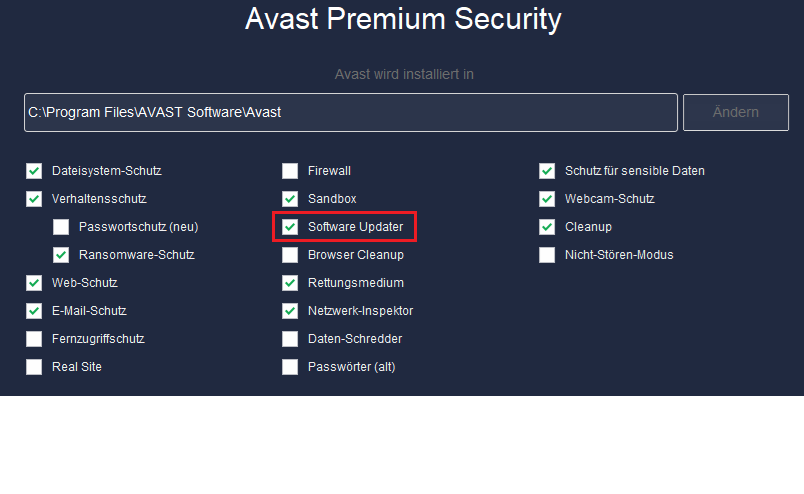Enable Passwortschutz (neu) checkbox
Screen dimensions: 804x494
(62, 227)
